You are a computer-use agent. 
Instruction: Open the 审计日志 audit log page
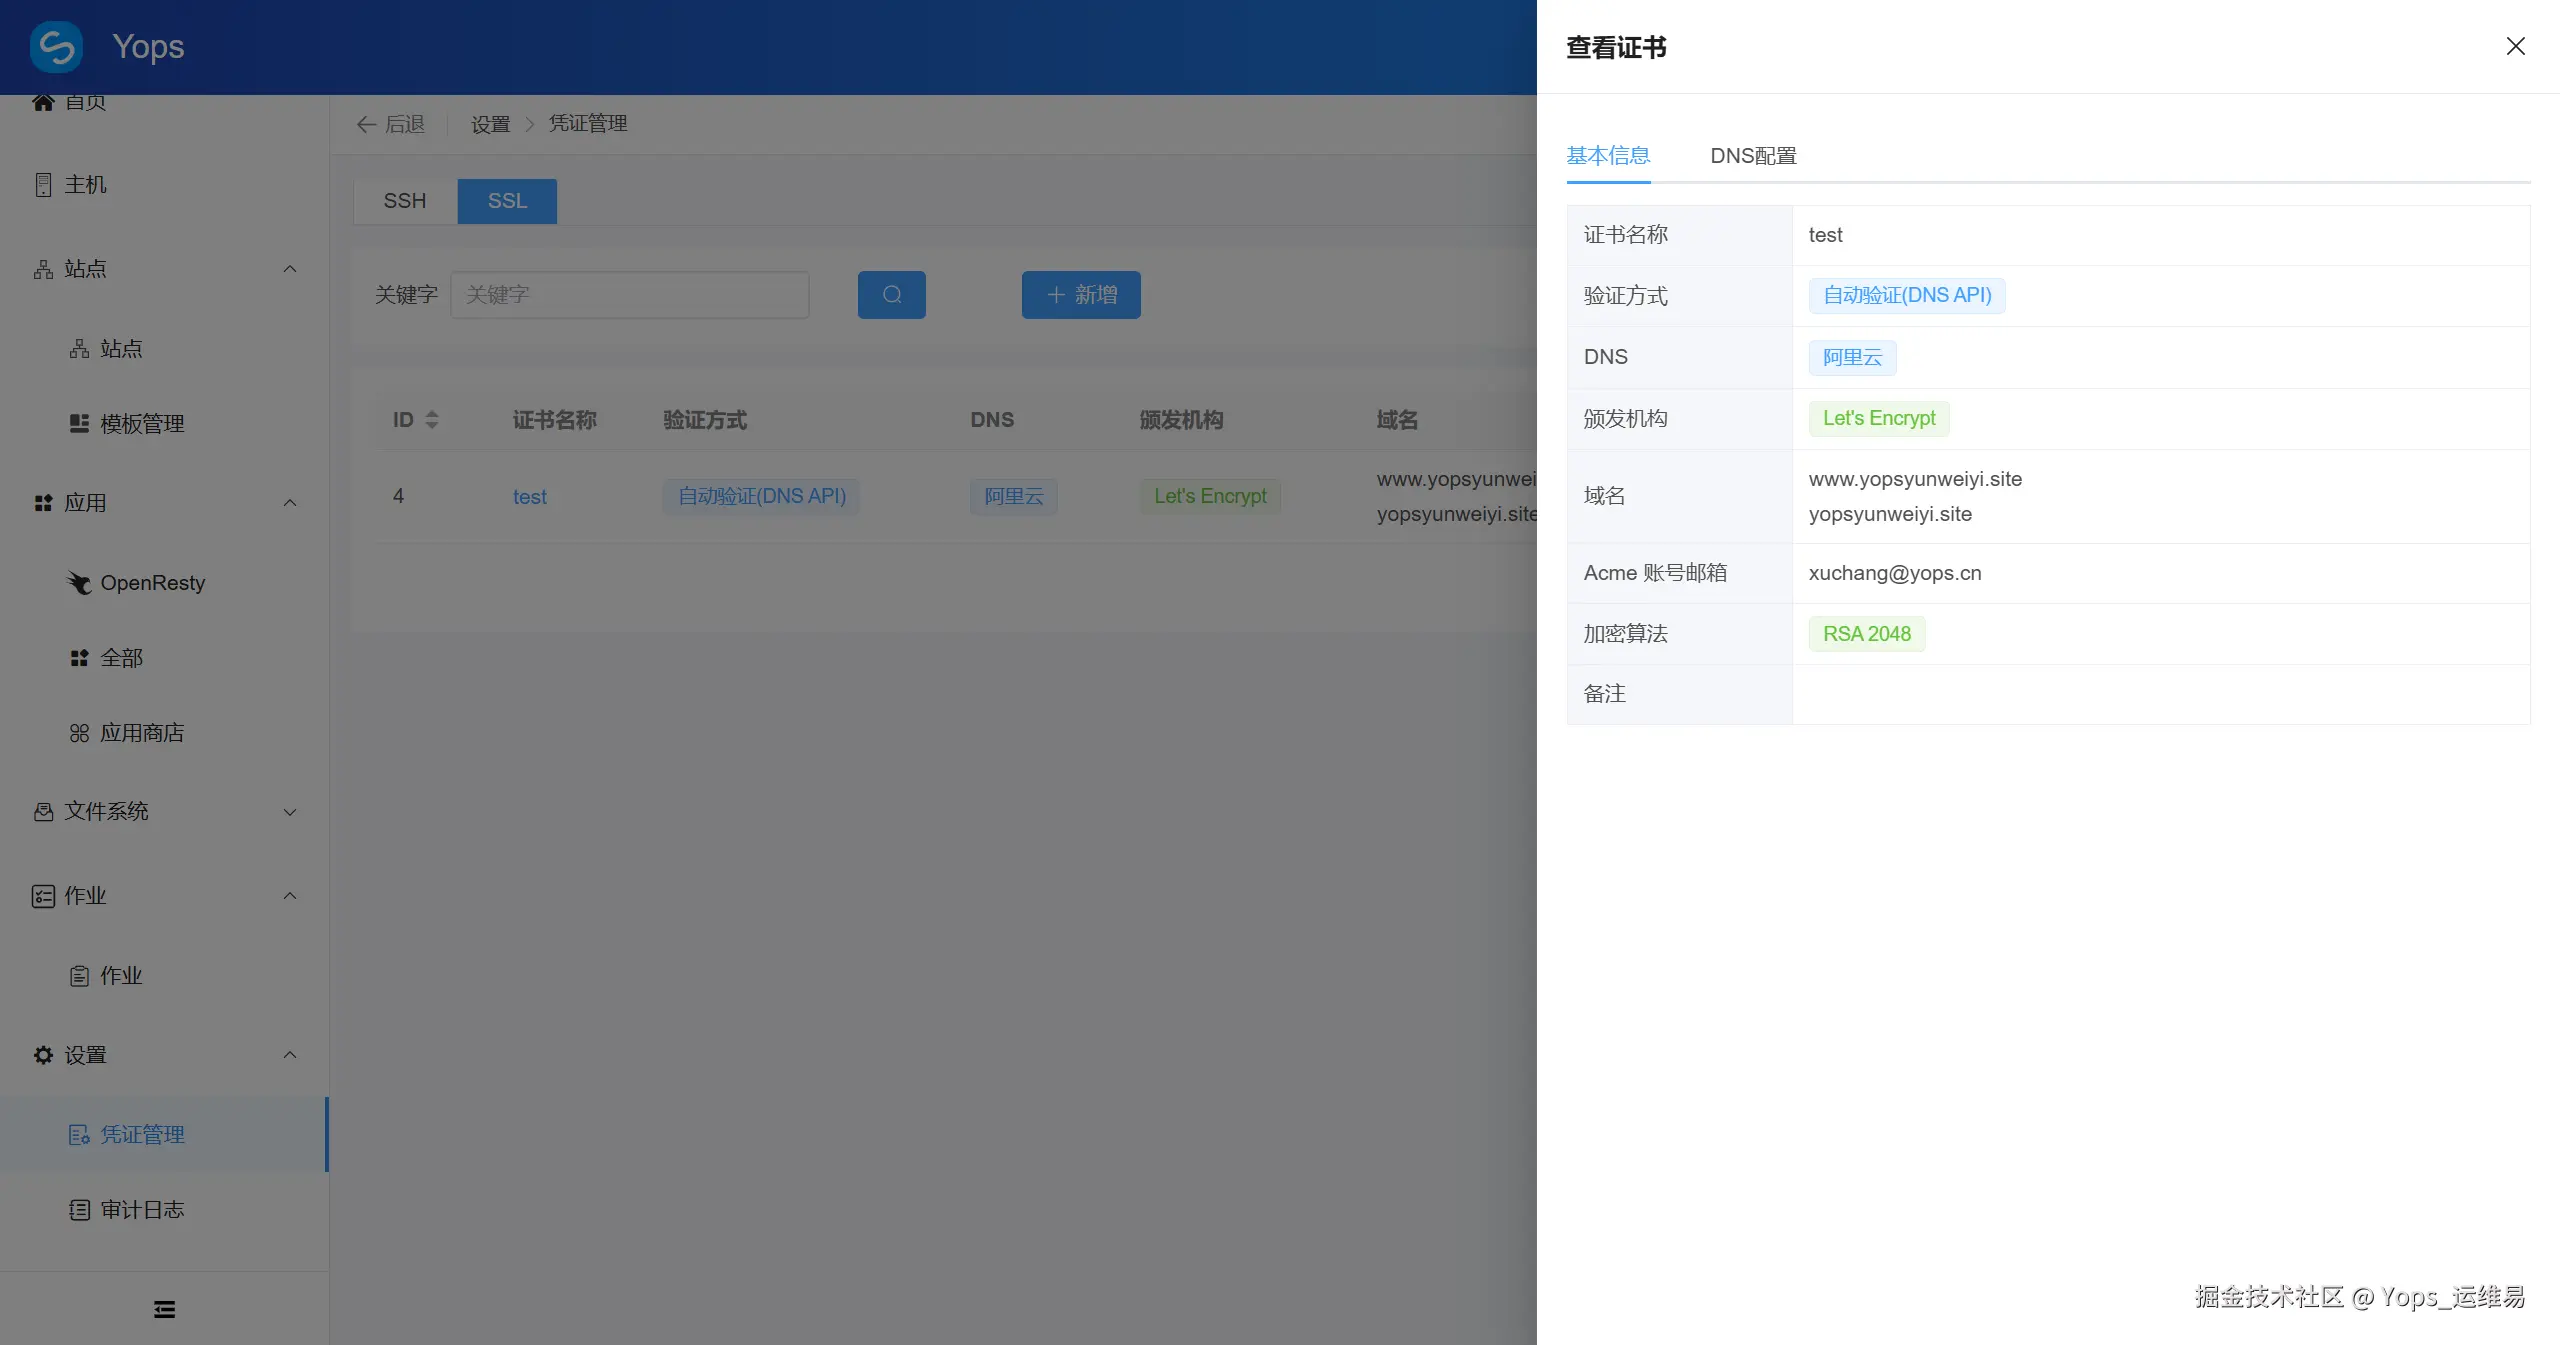[141, 1209]
